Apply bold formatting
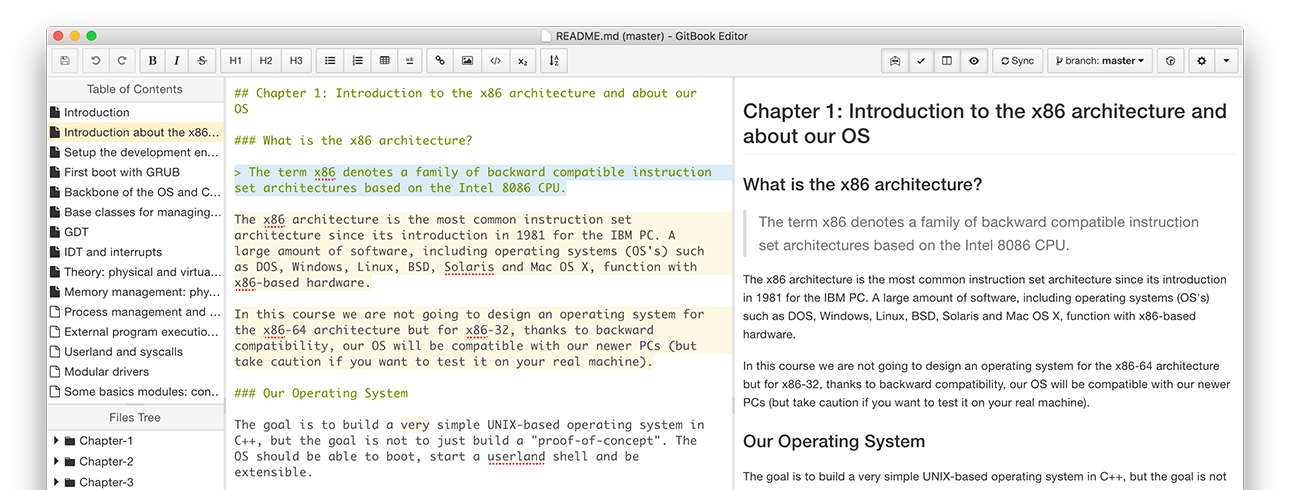Viewport: 1290px width, 490px height. pos(153,61)
